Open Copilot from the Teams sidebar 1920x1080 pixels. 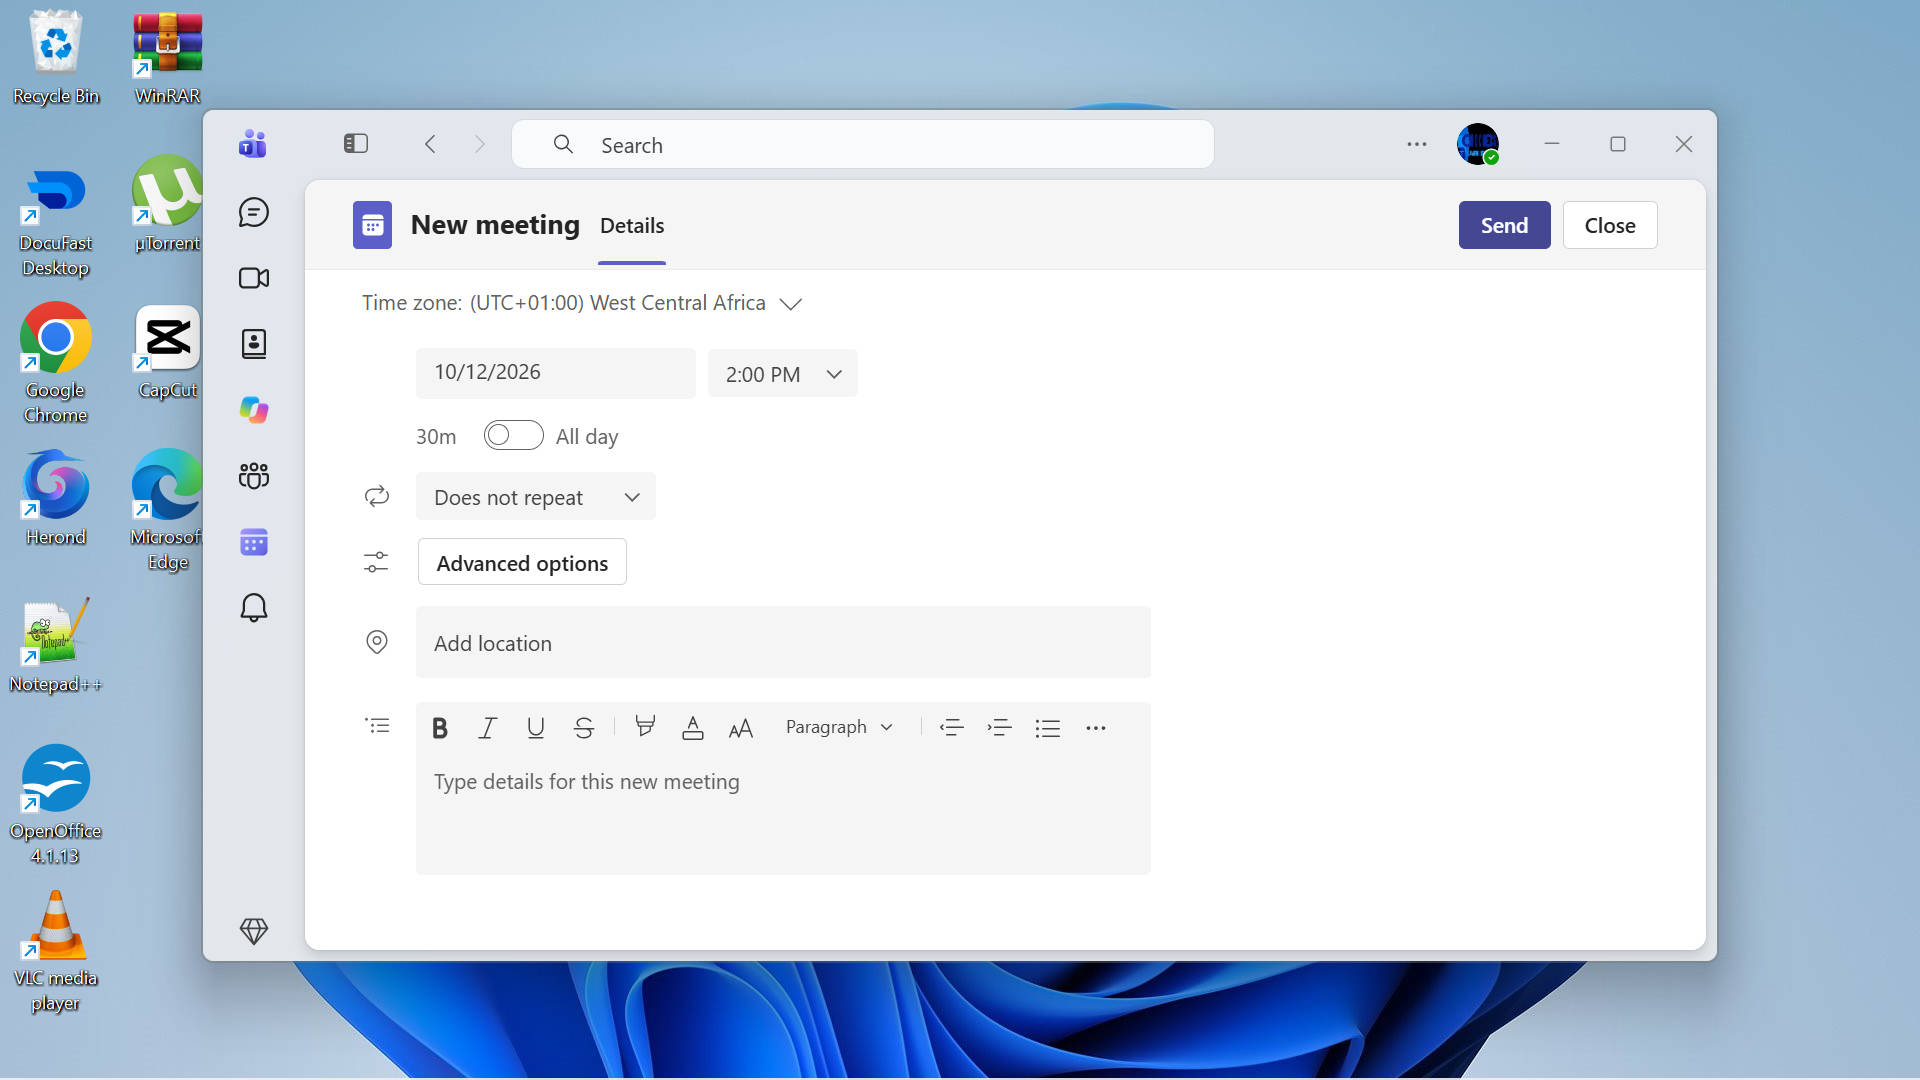click(254, 410)
